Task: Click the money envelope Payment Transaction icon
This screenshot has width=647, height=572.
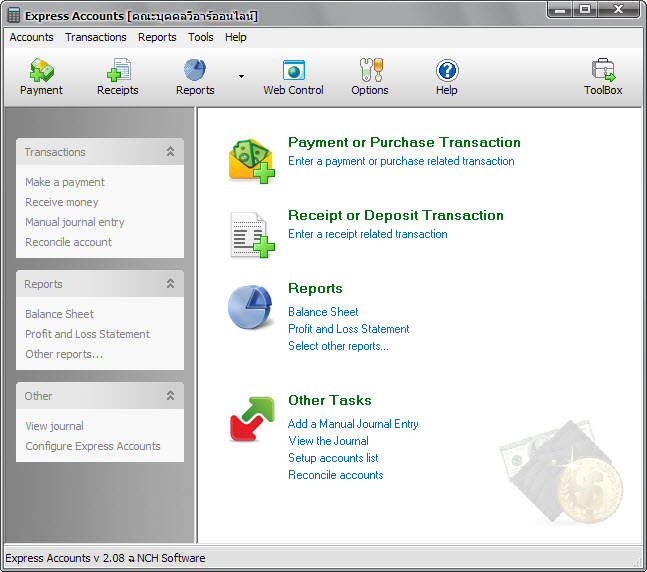Action: tap(251, 161)
